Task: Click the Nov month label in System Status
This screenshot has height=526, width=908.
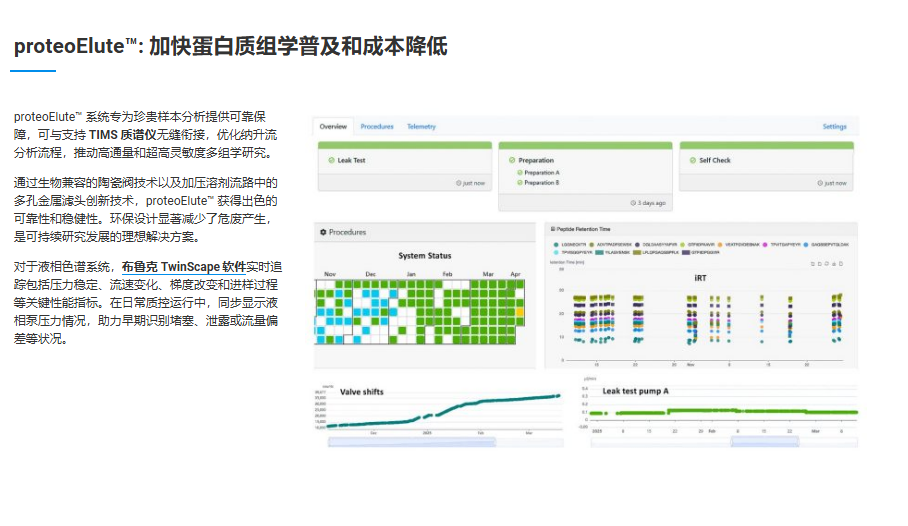Action: point(329,273)
